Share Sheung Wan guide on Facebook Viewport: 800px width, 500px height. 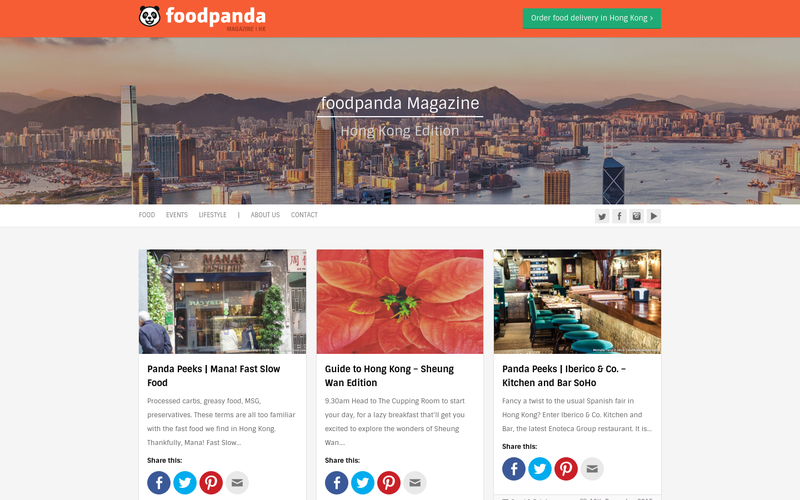coord(336,483)
